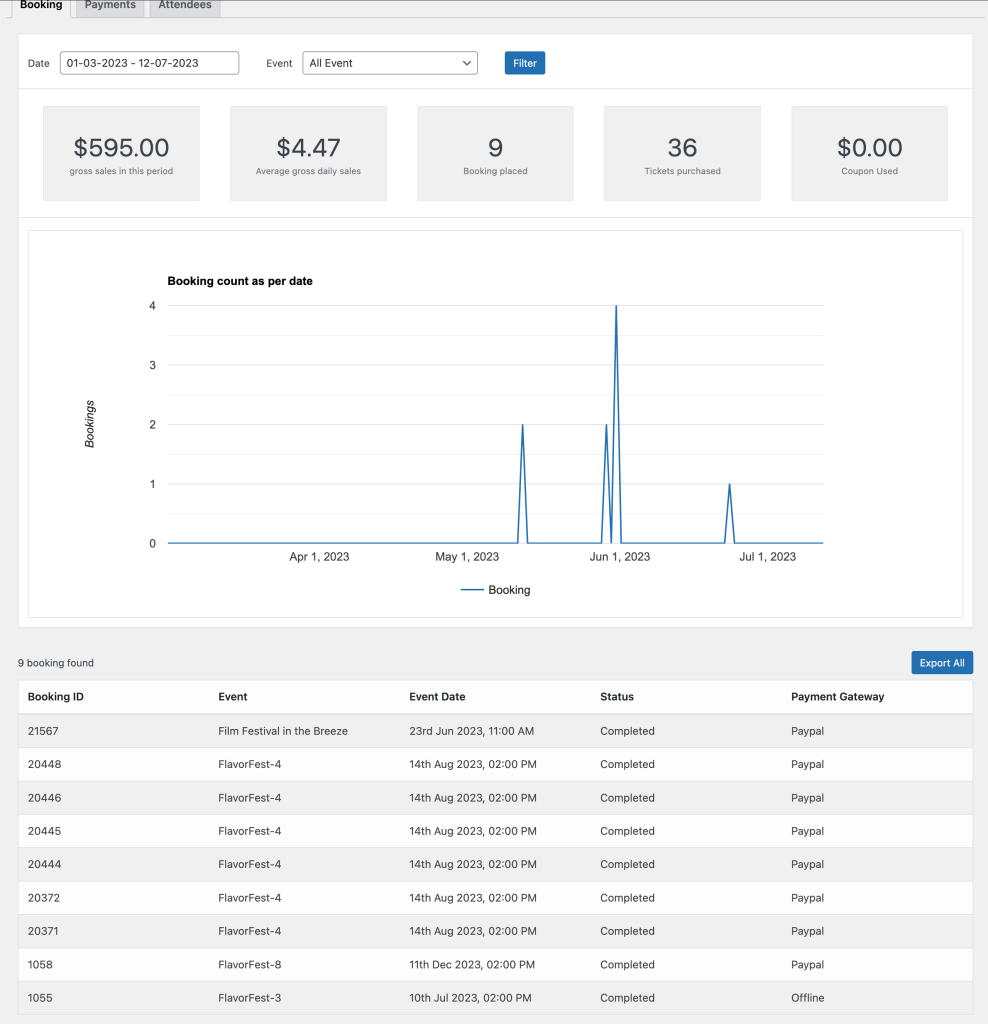This screenshot has width=988, height=1024.
Task: Select the Tickets purchased stat card
Action: 682,154
